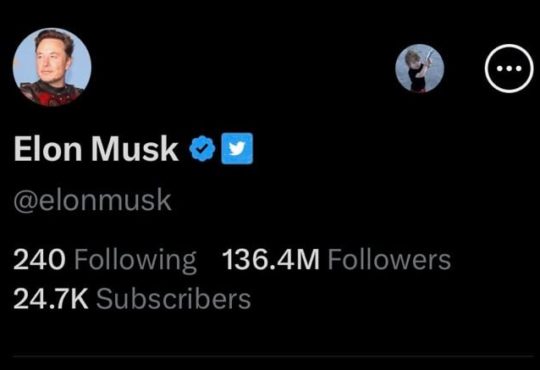
Task: Expand profile actions via the circled ellipsis
Action: pos(509,68)
